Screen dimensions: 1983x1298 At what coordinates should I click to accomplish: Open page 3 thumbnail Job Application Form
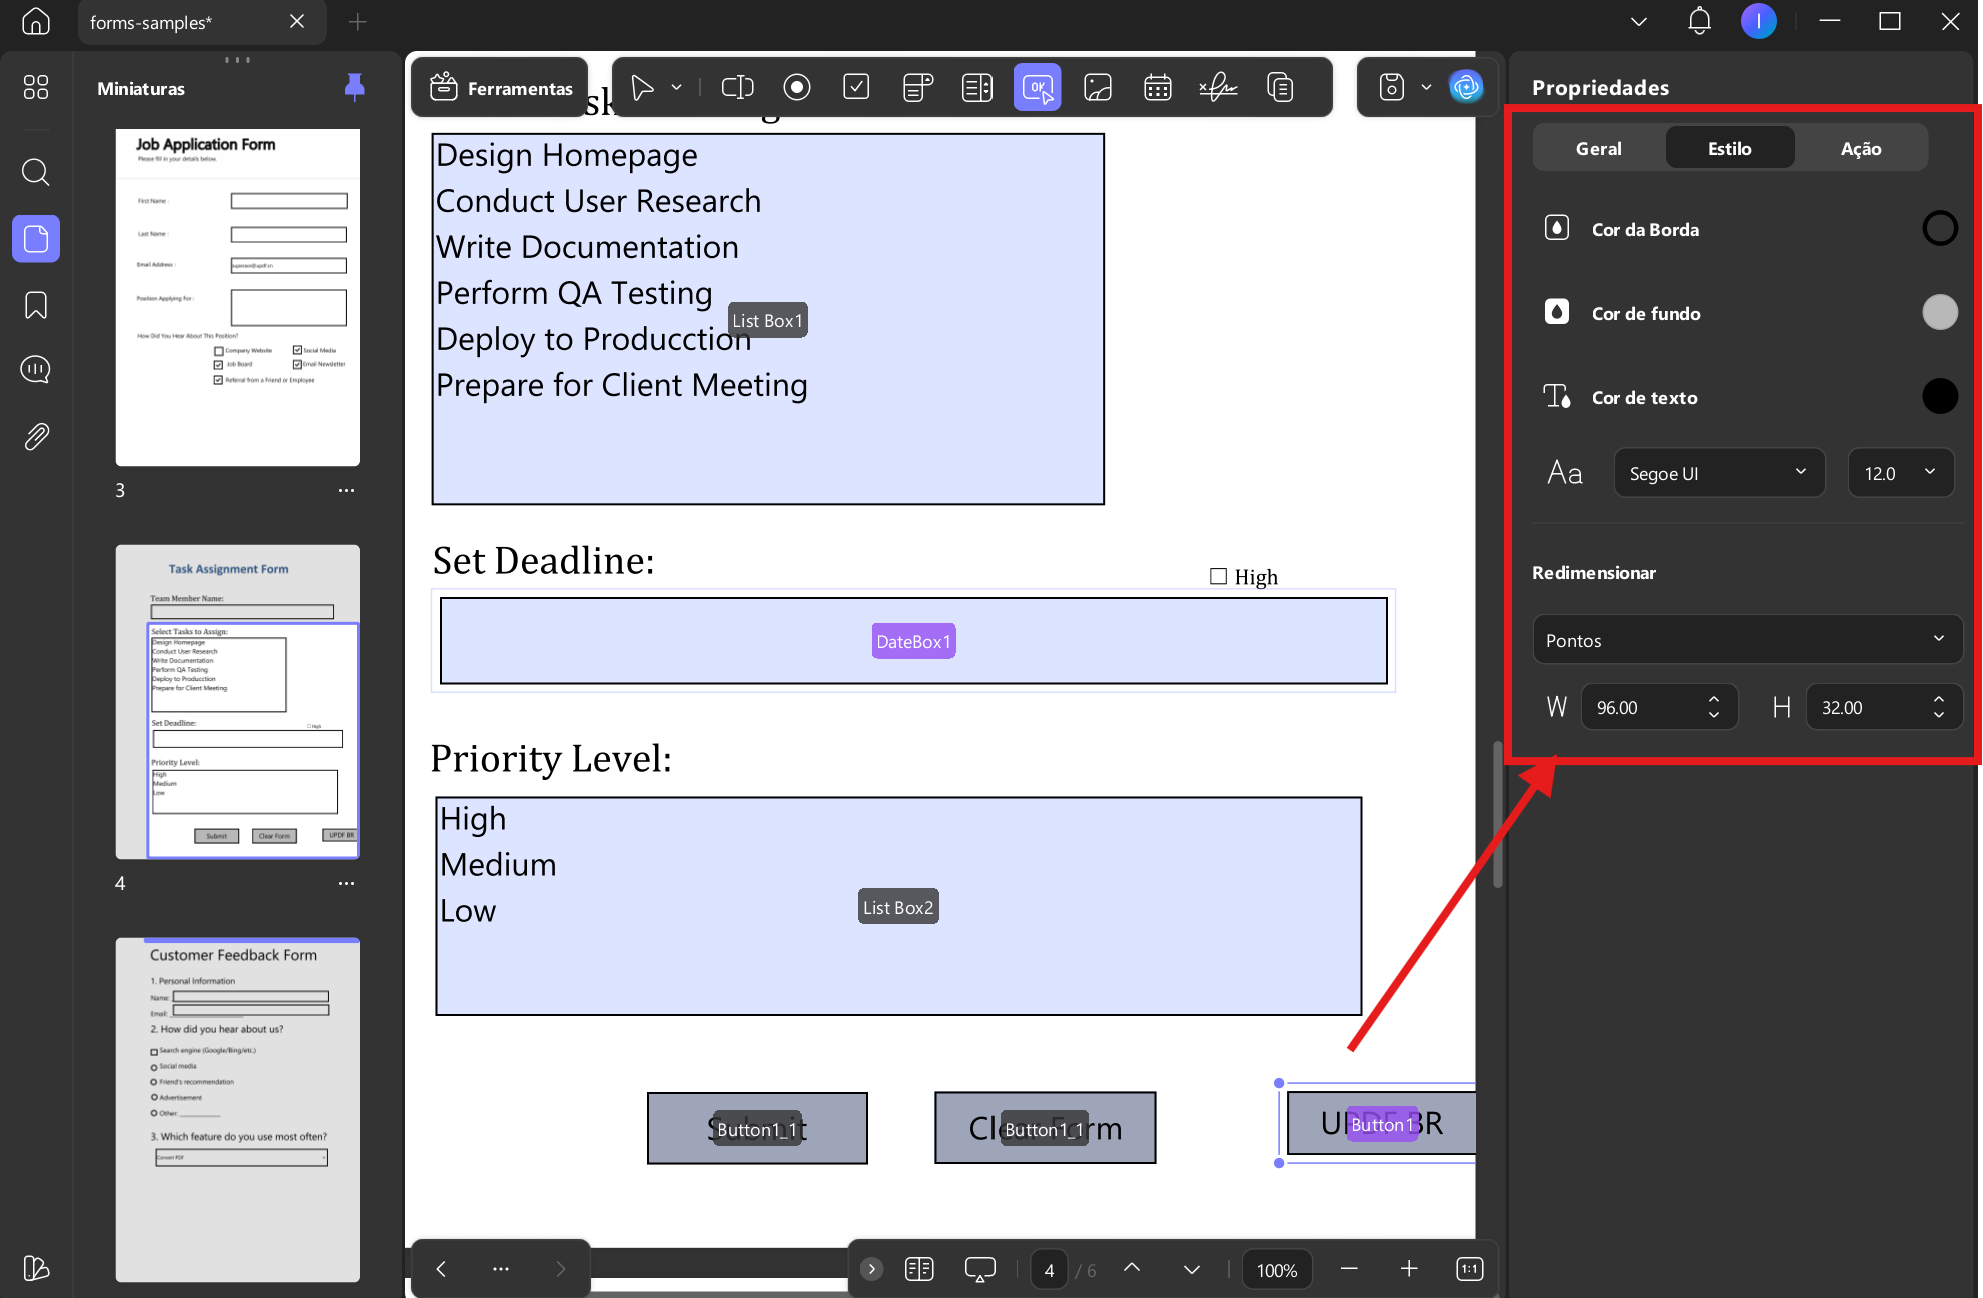(x=238, y=297)
